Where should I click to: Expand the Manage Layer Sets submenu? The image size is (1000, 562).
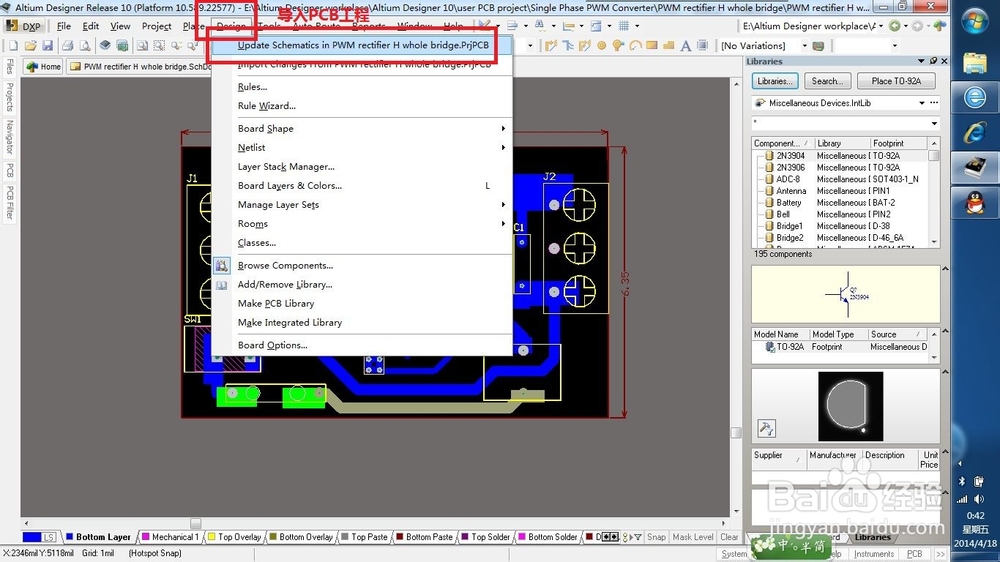click(363, 205)
